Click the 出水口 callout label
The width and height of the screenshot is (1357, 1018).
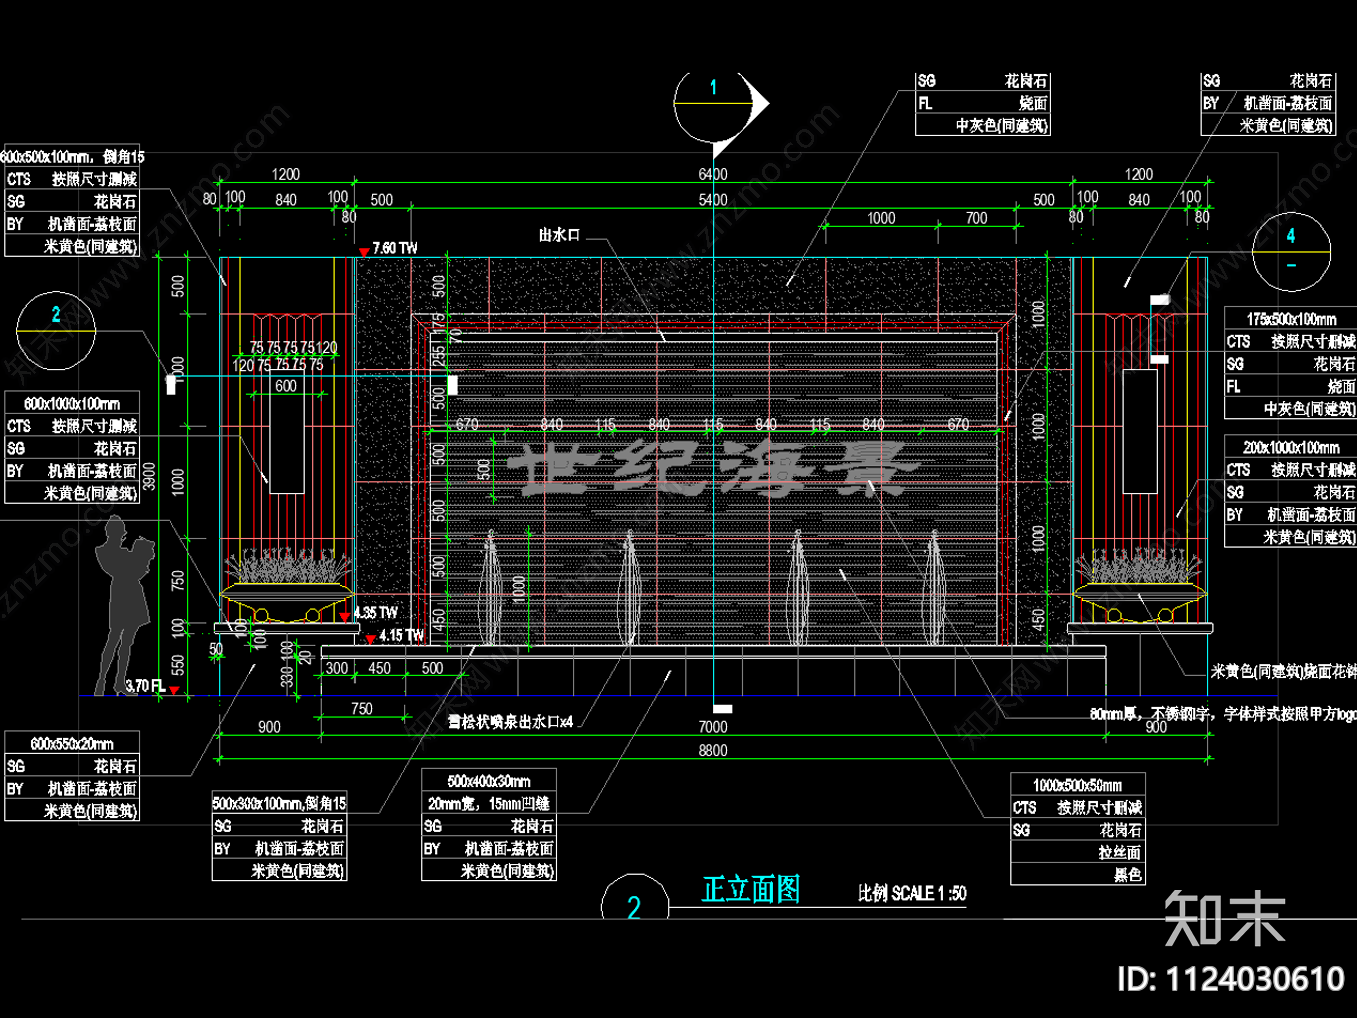[559, 235]
